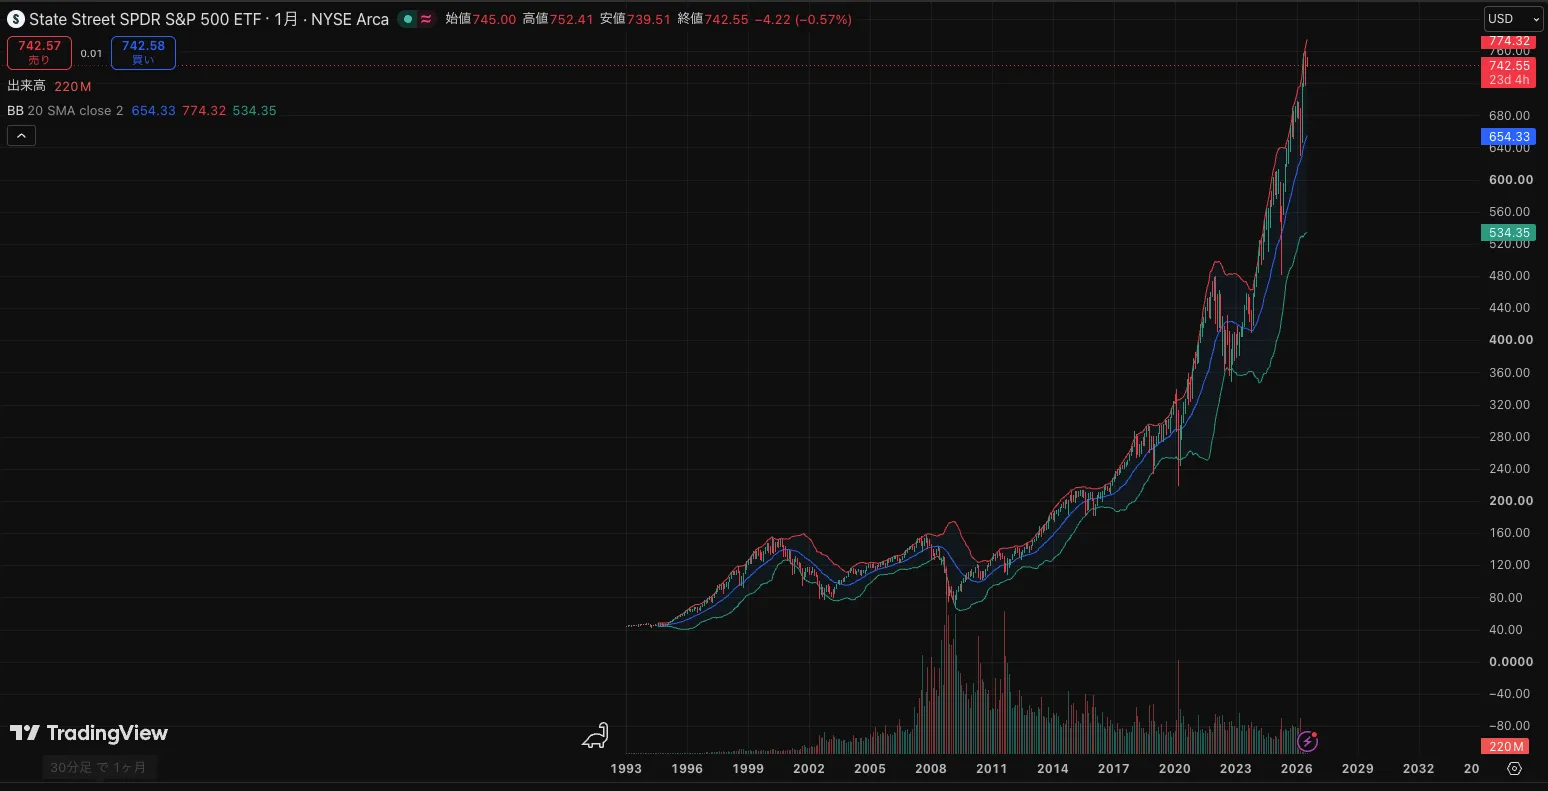
Task: Open chart settings gear on time axis
Action: (x=1514, y=768)
